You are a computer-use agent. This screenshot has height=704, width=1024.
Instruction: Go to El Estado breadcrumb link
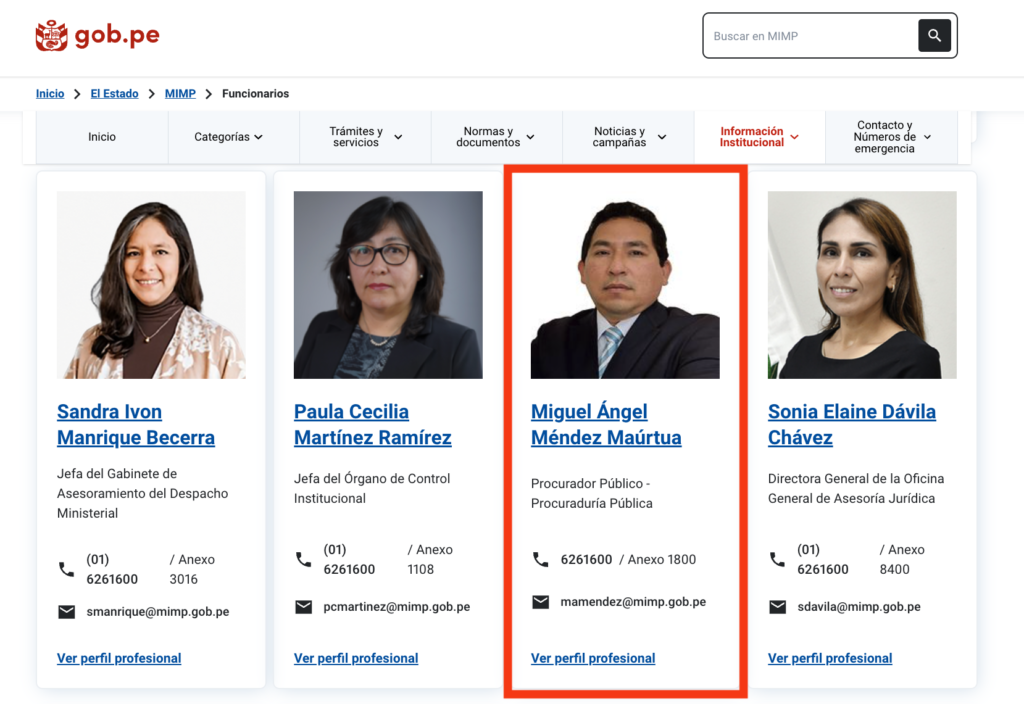(114, 94)
